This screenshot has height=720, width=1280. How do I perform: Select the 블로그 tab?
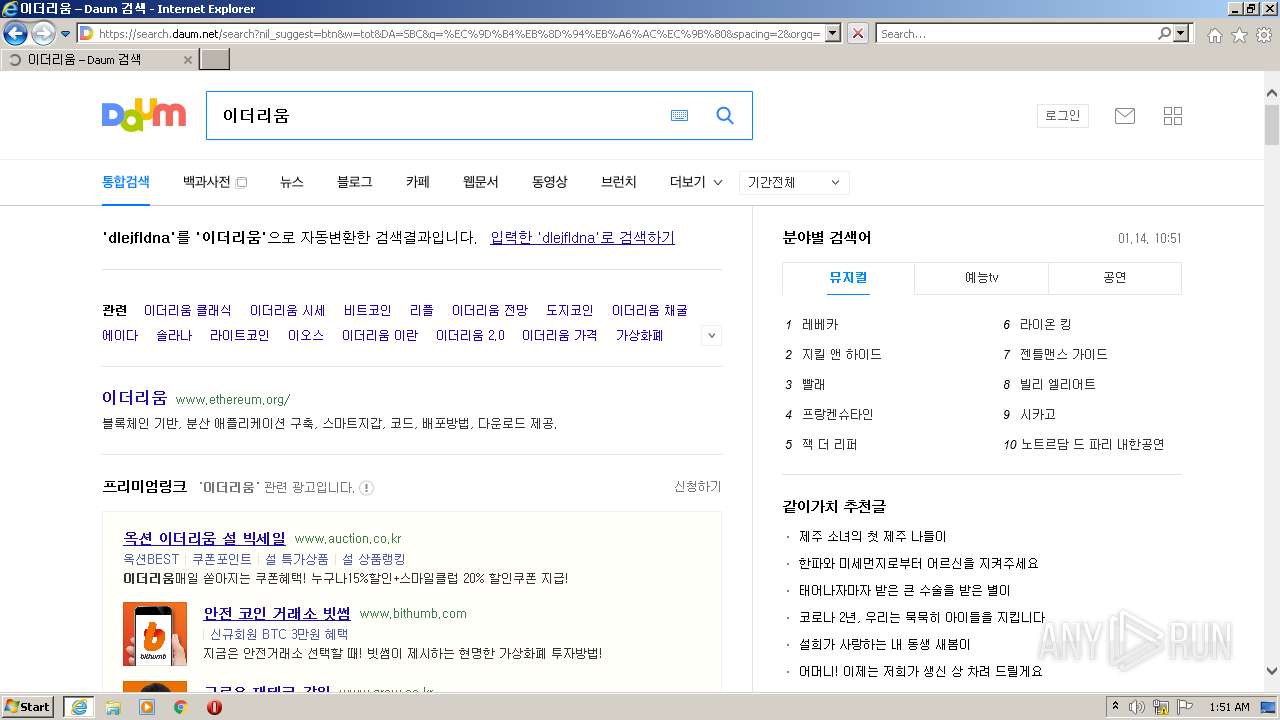click(x=355, y=182)
